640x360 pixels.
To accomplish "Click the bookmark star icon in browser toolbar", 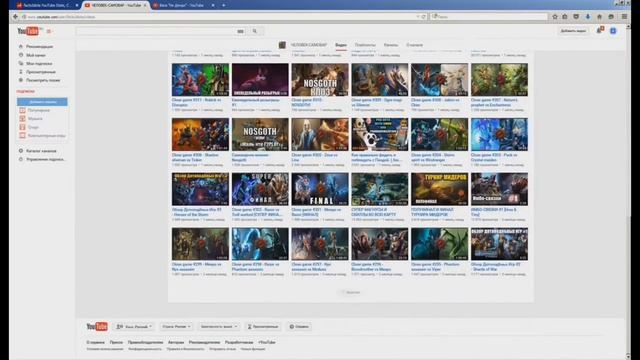I will (x=555, y=17).
